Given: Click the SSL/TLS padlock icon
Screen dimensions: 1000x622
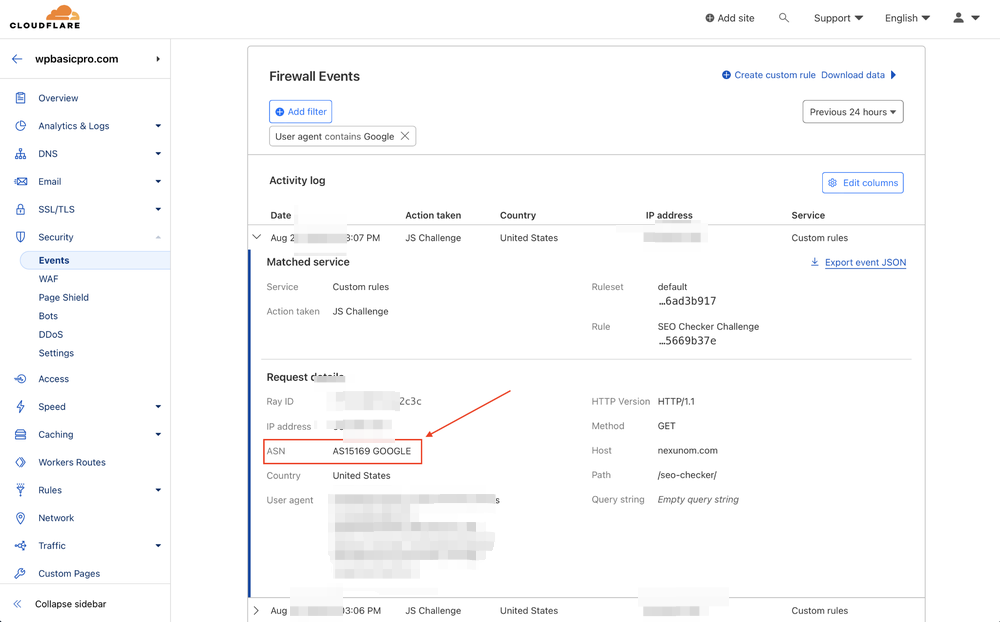Looking at the screenshot, I should click(20, 209).
